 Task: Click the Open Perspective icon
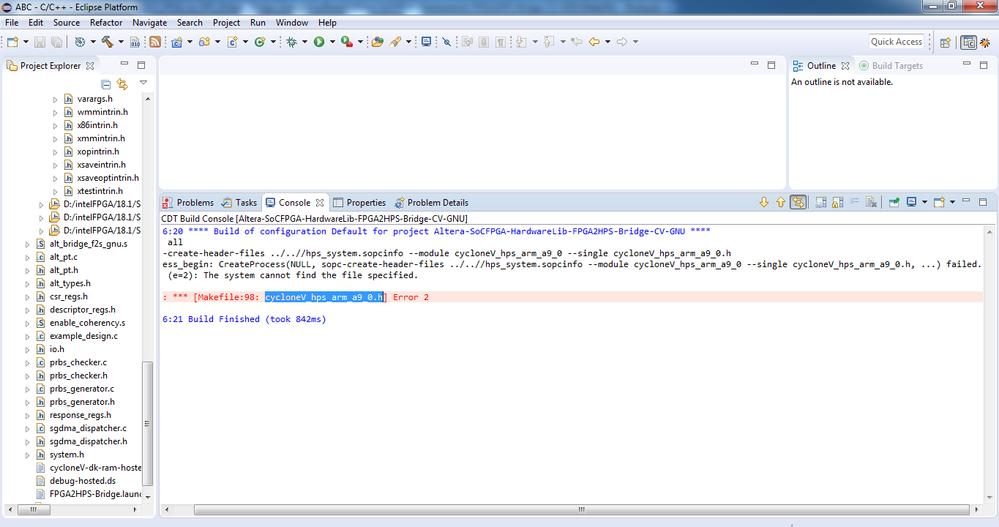[x=945, y=42]
